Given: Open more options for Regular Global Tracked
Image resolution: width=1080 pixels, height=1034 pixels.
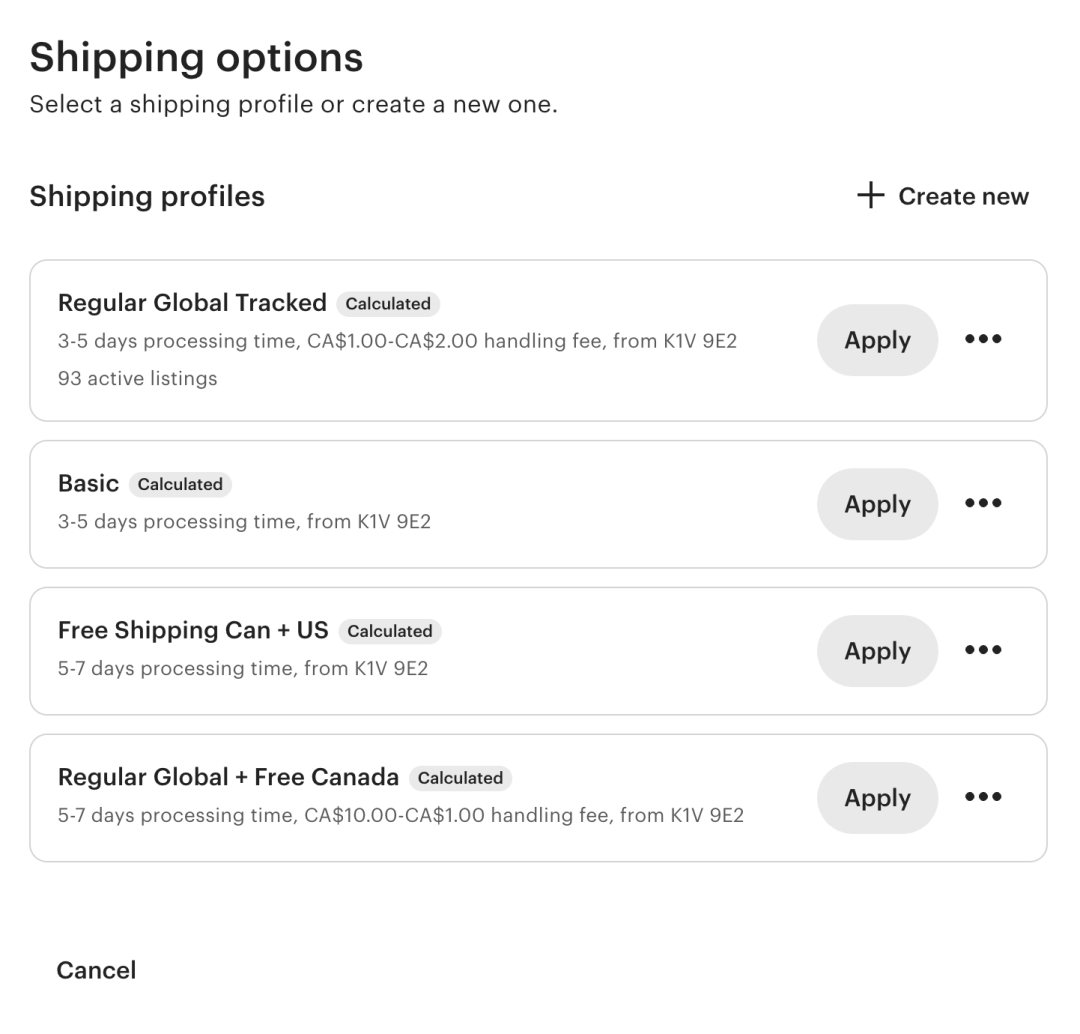Looking at the screenshot, I should (983, 339).
